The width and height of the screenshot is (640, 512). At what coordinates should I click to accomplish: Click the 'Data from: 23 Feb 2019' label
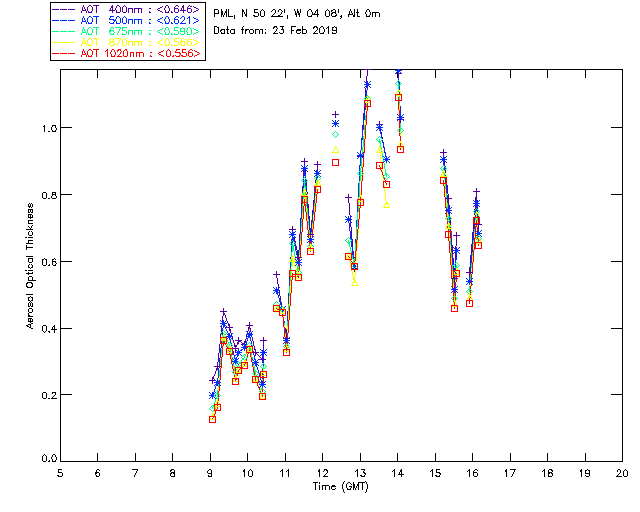(x=276, y=31)
